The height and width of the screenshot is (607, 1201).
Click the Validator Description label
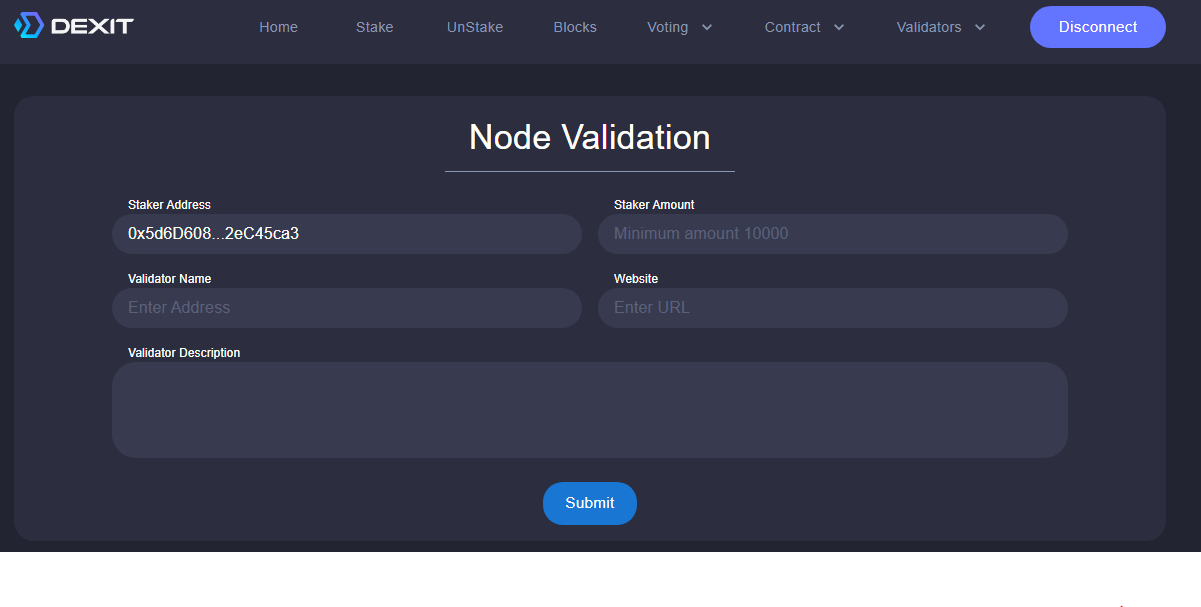click(184, 353)
